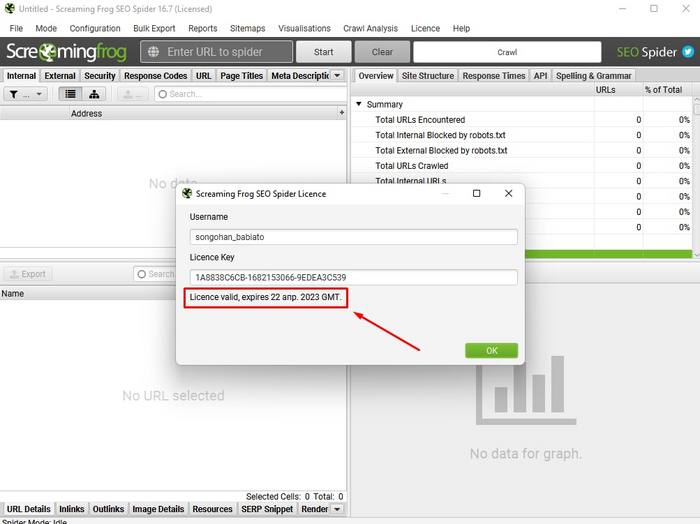Click the upper export upload icon
The height and width of the screenshot is (524, 700).
click(128, 94)
